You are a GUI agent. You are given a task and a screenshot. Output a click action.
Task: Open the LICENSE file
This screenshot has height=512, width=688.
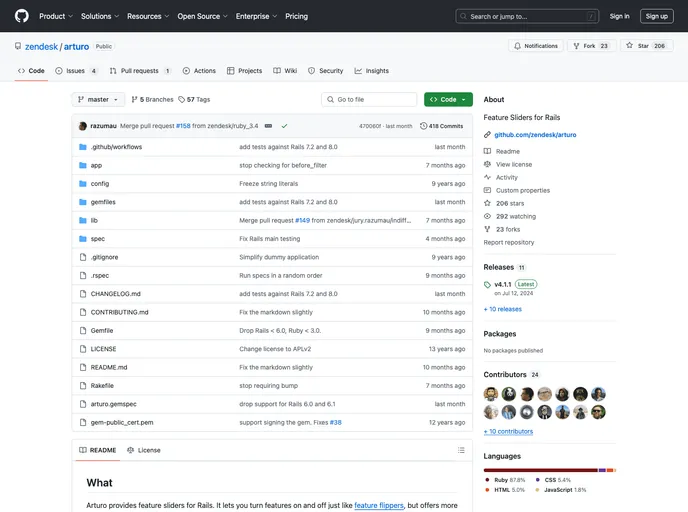click(x=104, y=349)
